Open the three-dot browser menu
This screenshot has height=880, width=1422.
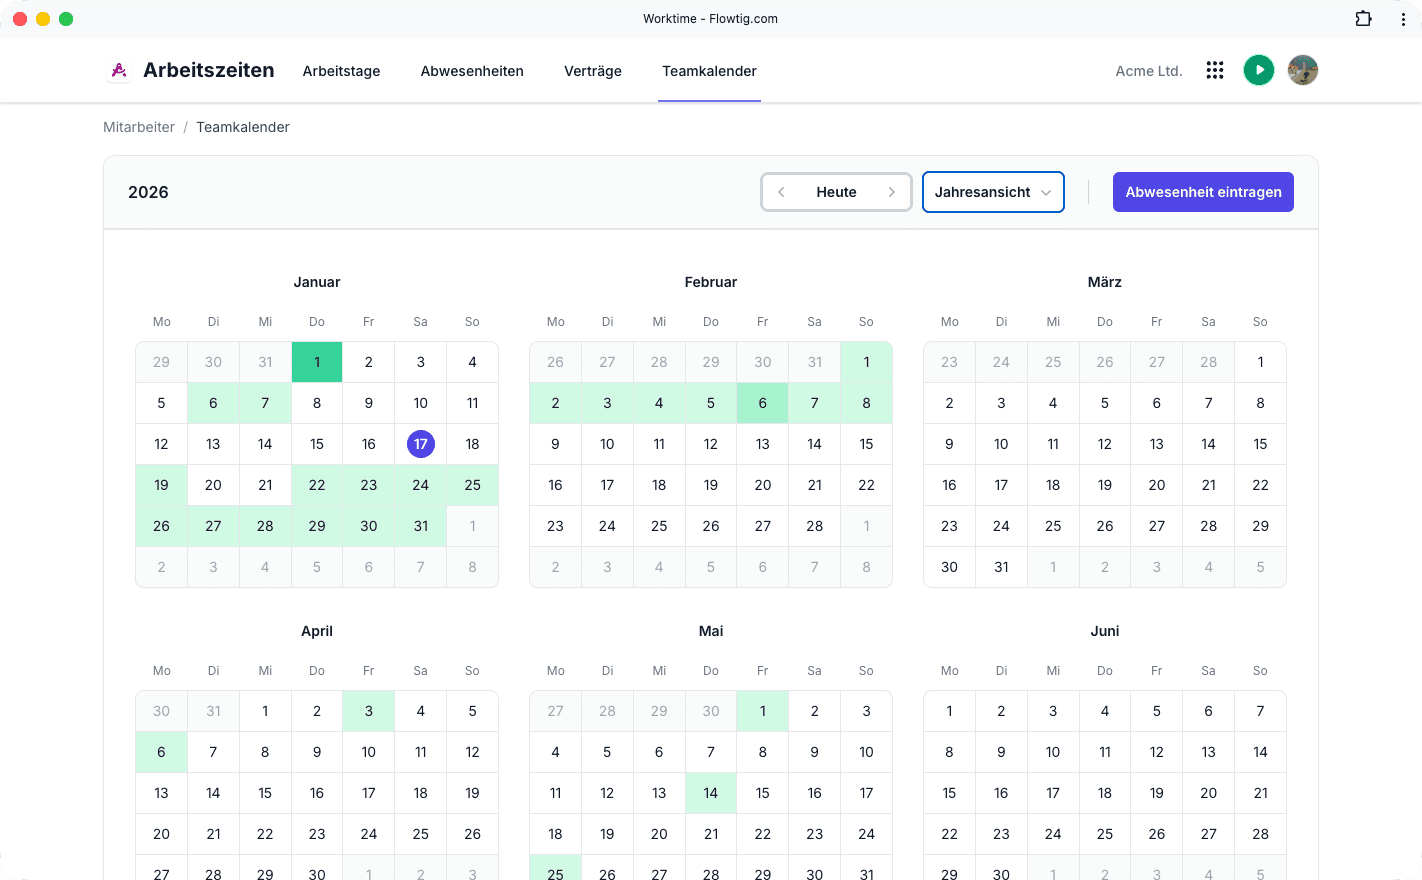click(1403, 18)
